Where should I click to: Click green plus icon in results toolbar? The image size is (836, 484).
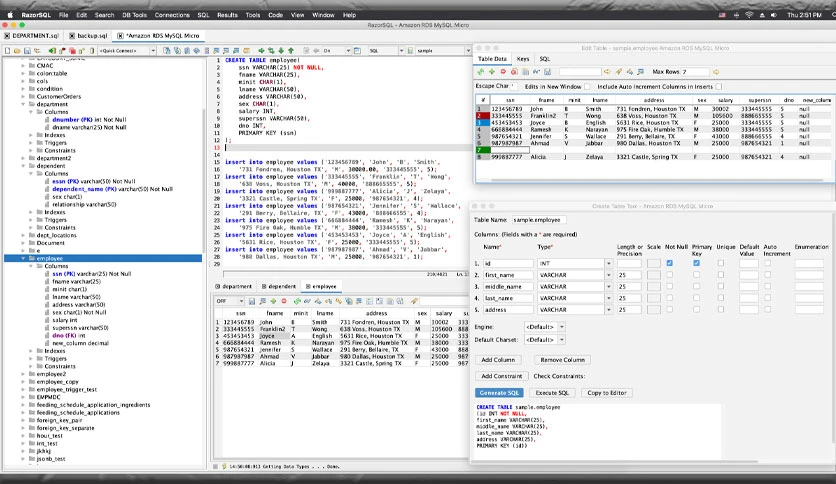273,301
